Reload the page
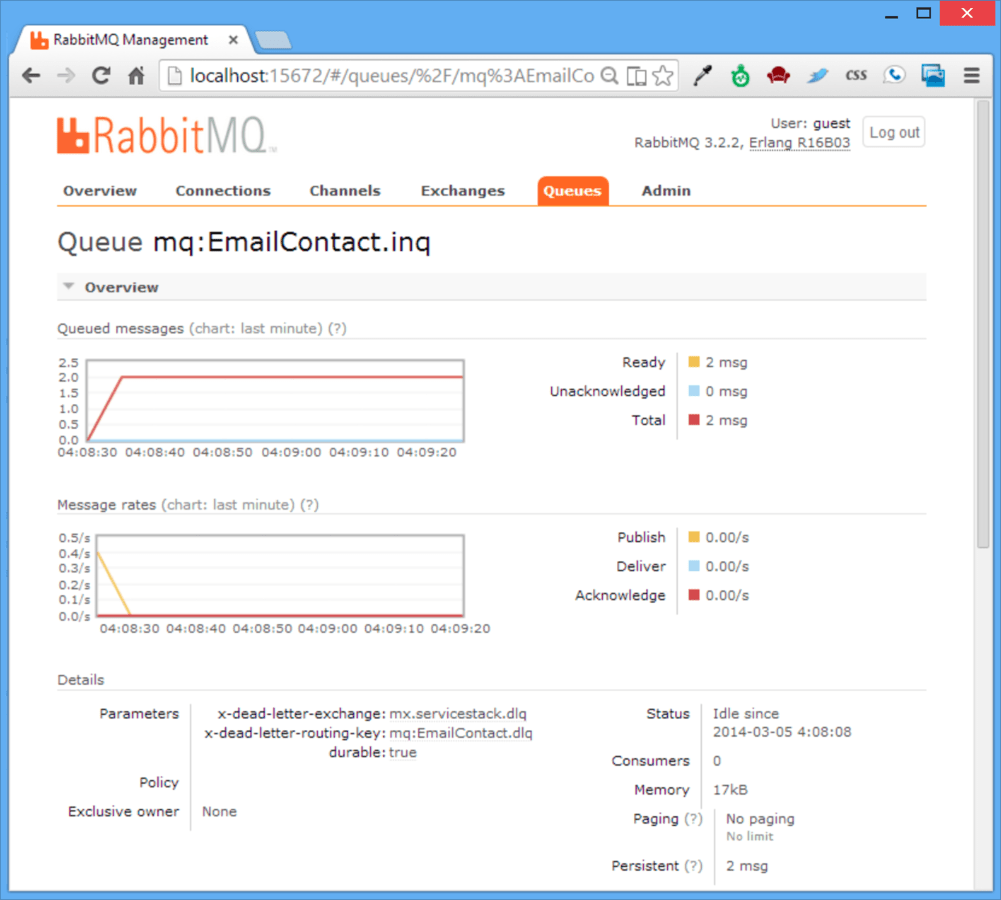1001x900 pixels. [102, 75]
